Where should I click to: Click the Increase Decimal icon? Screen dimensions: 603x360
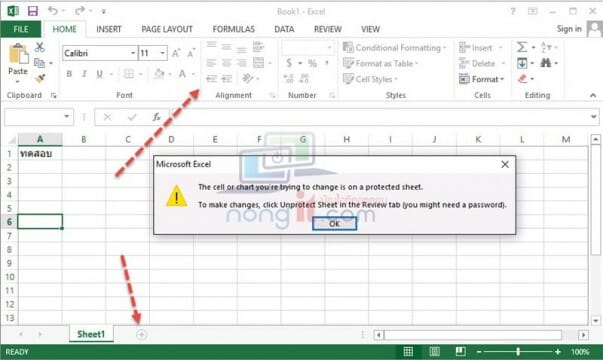pos(288,79)
